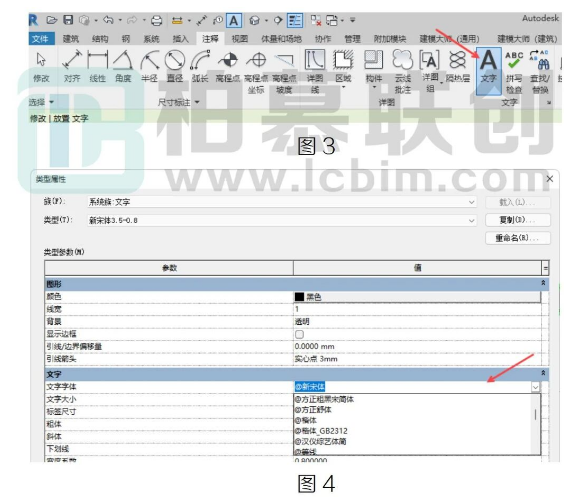
Task: Click the 黑色 color swatch value
Action: 417,297
